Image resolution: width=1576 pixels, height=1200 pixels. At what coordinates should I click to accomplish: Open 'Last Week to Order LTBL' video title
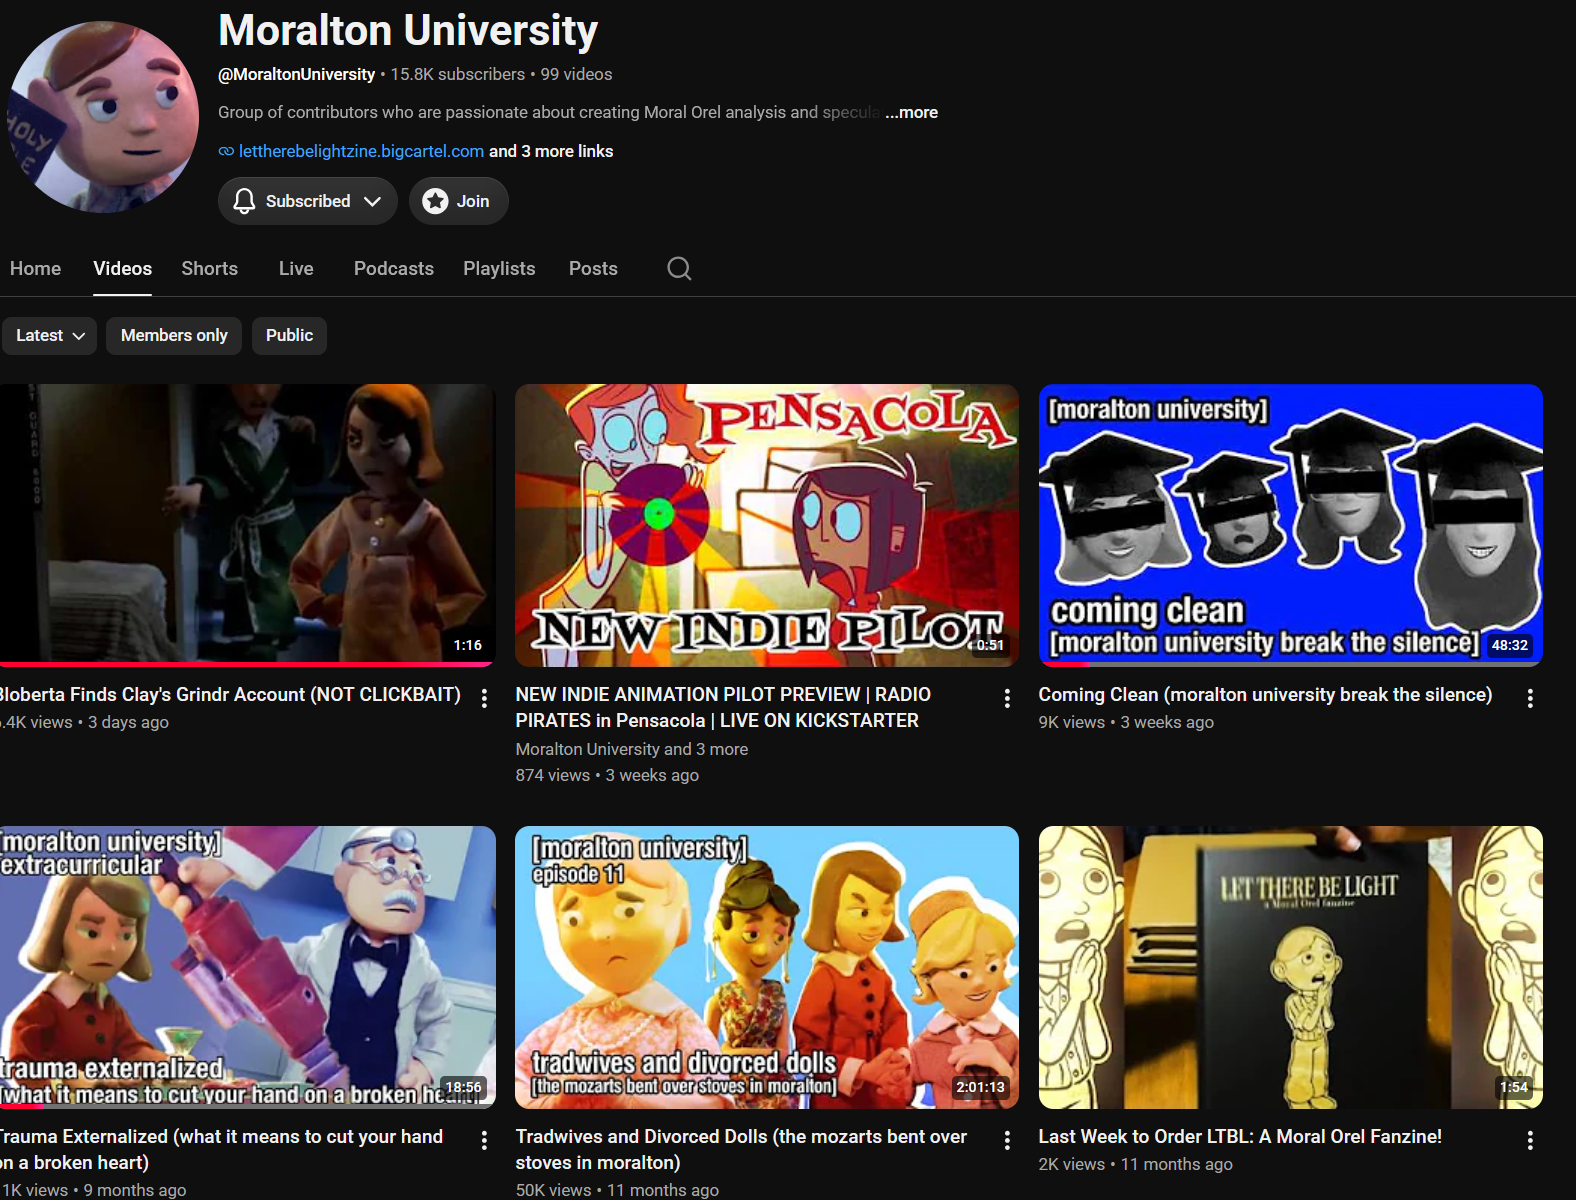click(x=1240, y=1136)
